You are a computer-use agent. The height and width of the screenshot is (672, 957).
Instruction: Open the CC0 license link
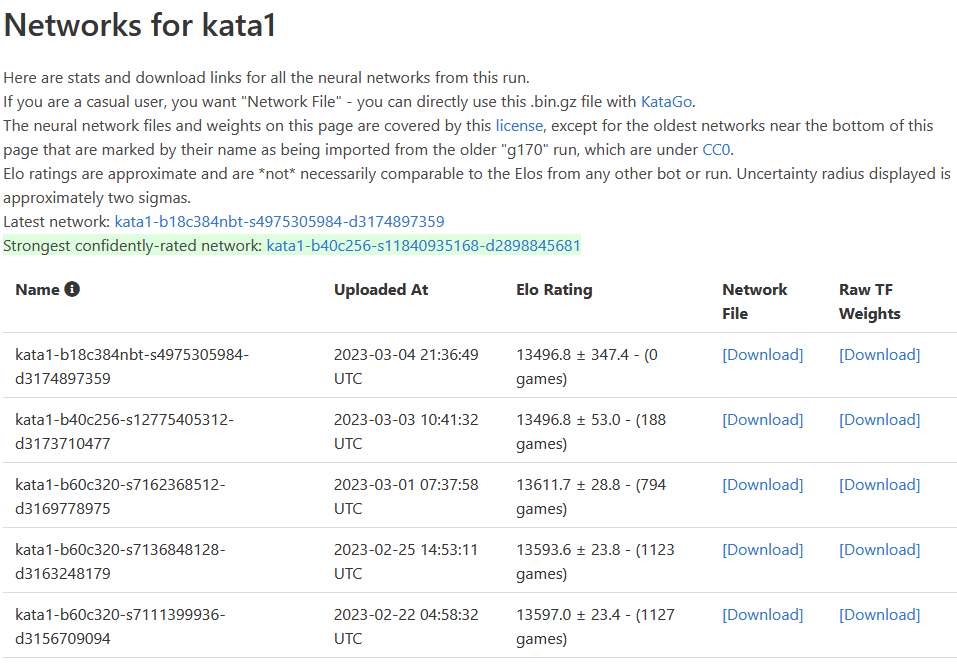click(x=717, y=150)
